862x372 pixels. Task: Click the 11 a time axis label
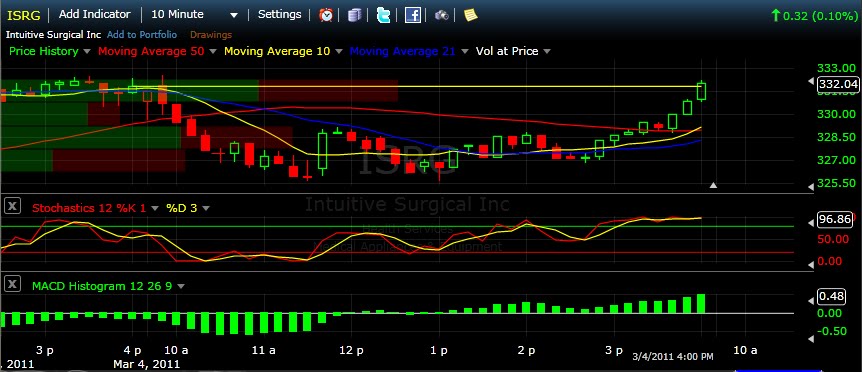(x=263, y=350)
